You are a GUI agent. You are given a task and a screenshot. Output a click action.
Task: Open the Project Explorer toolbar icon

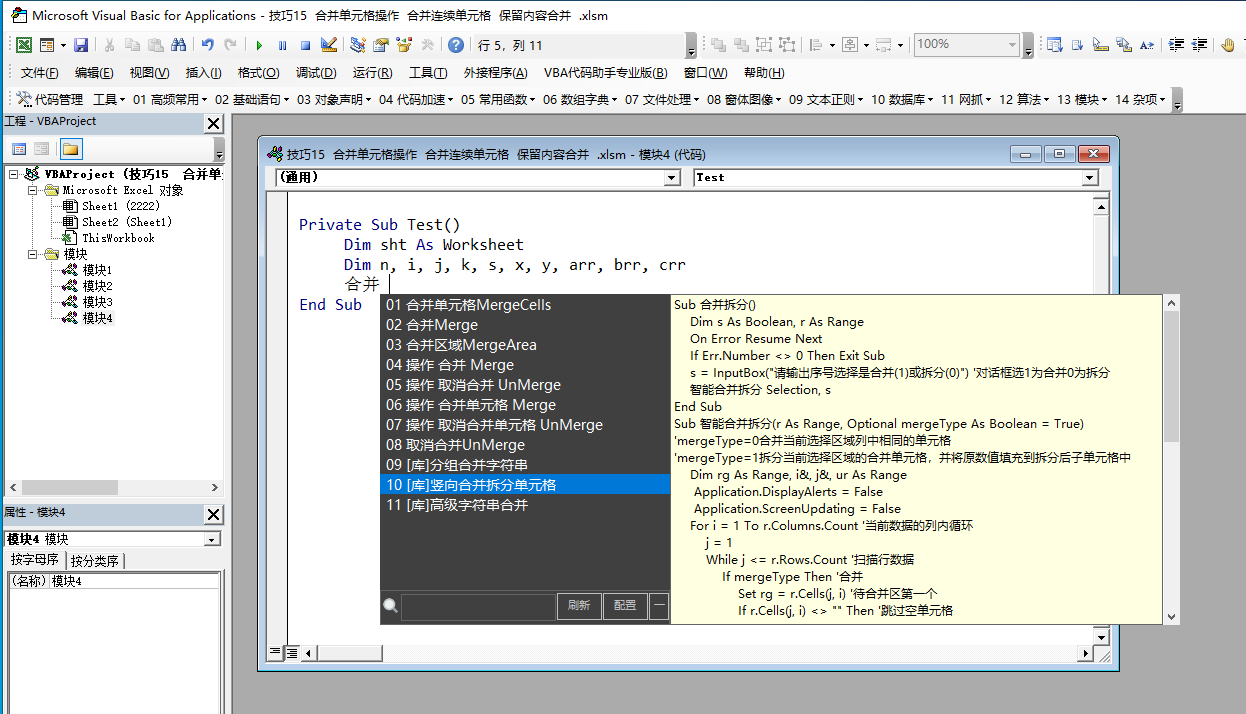click(x=357, y=45)
